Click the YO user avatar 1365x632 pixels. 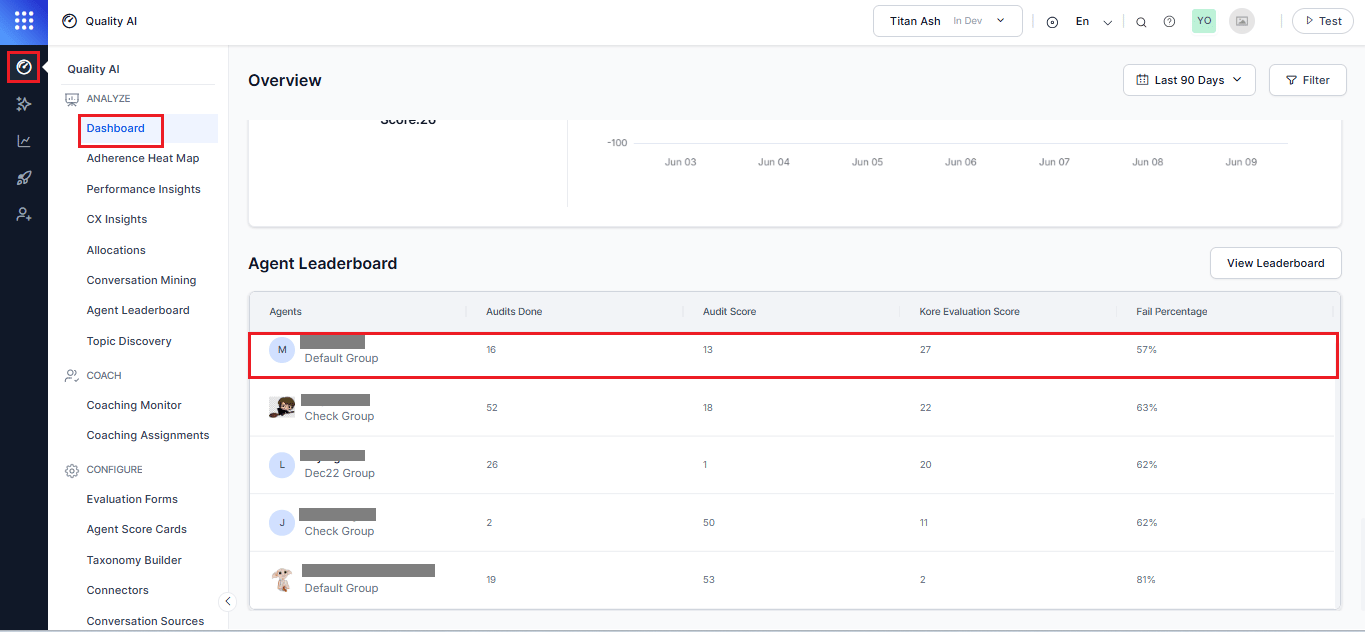[x=1204, y=21]
